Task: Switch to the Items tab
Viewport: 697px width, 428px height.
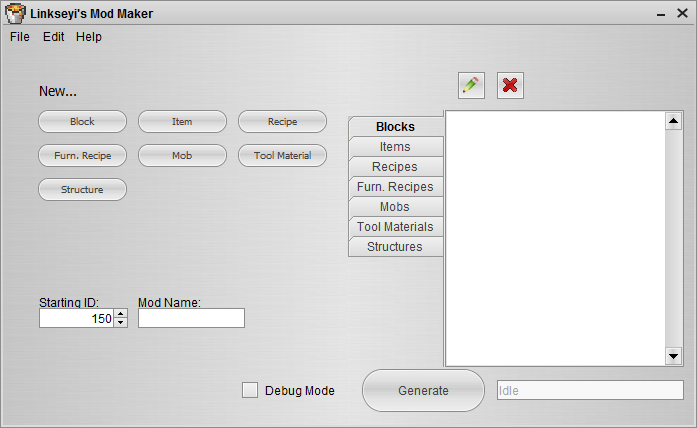Action: (396, 147)
